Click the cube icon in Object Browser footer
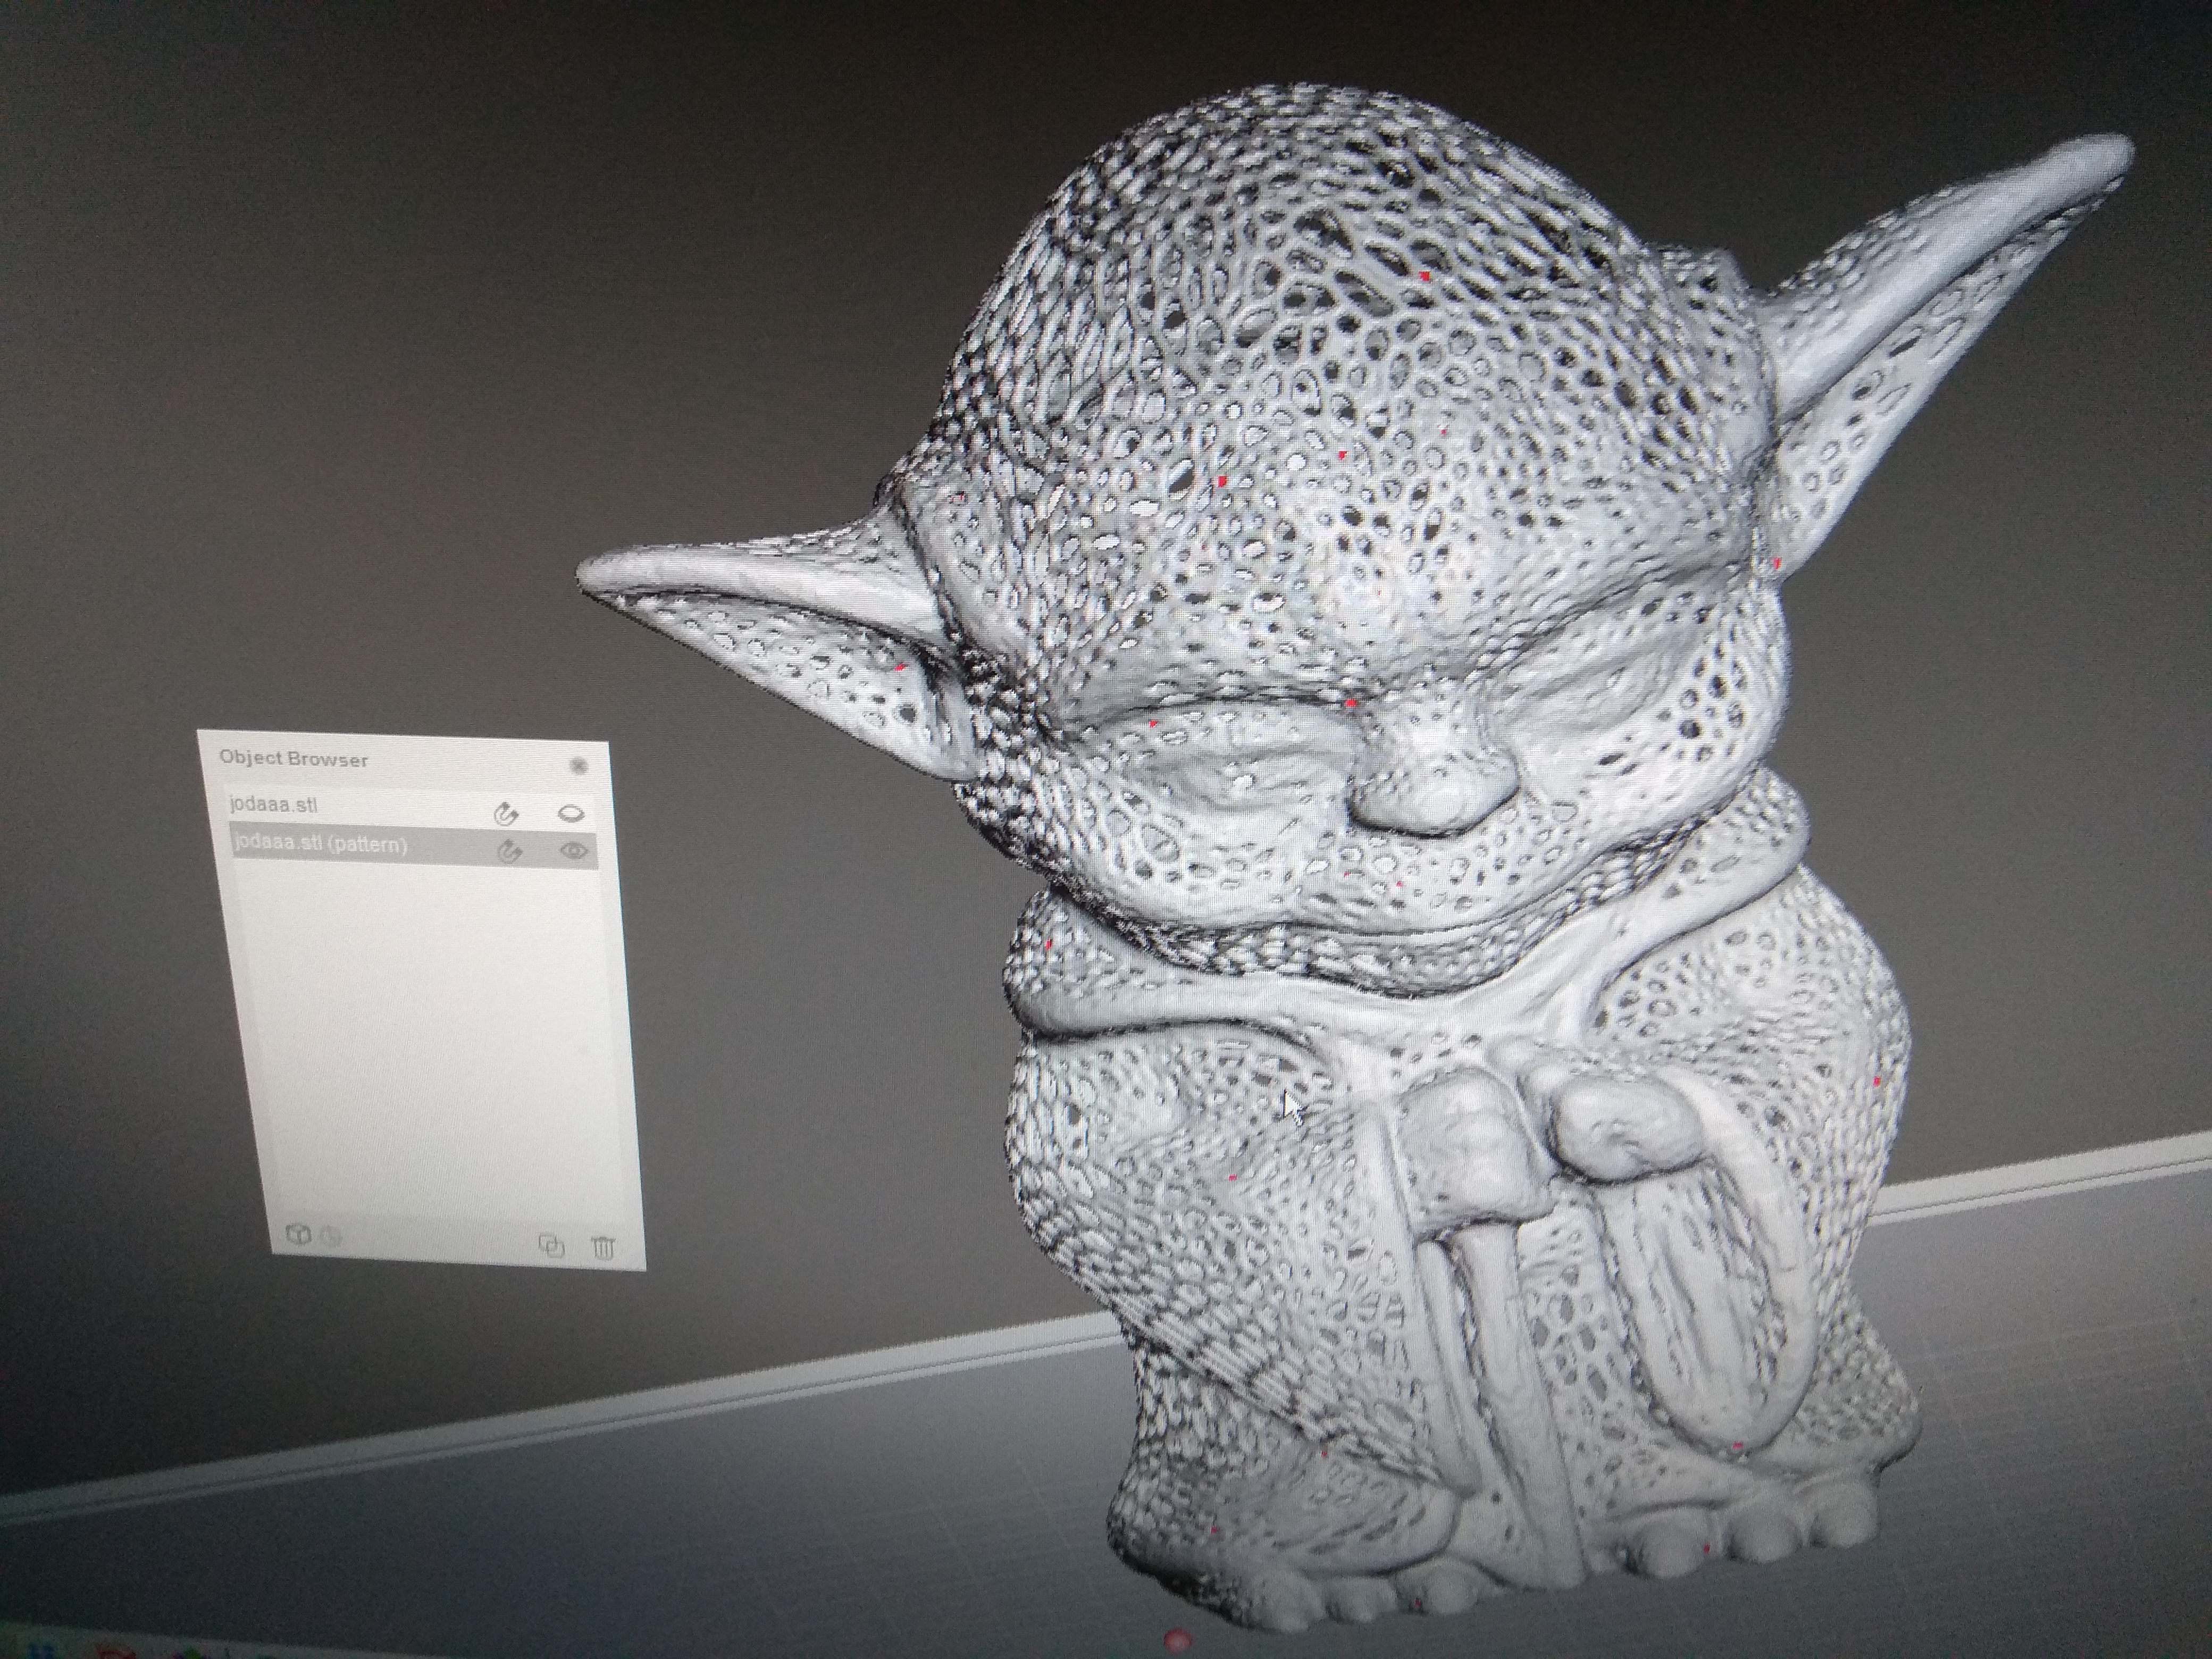 [x=298, y=1234]
